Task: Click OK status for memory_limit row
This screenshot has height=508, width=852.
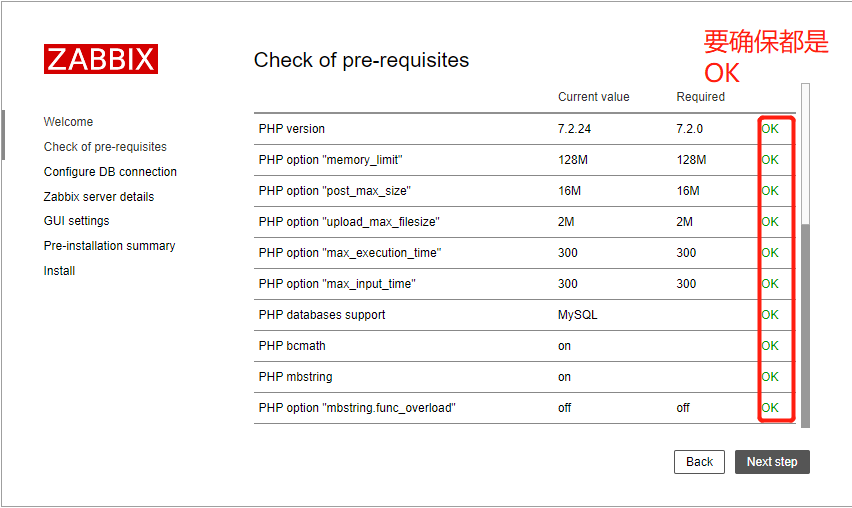Action: [770, 160]
